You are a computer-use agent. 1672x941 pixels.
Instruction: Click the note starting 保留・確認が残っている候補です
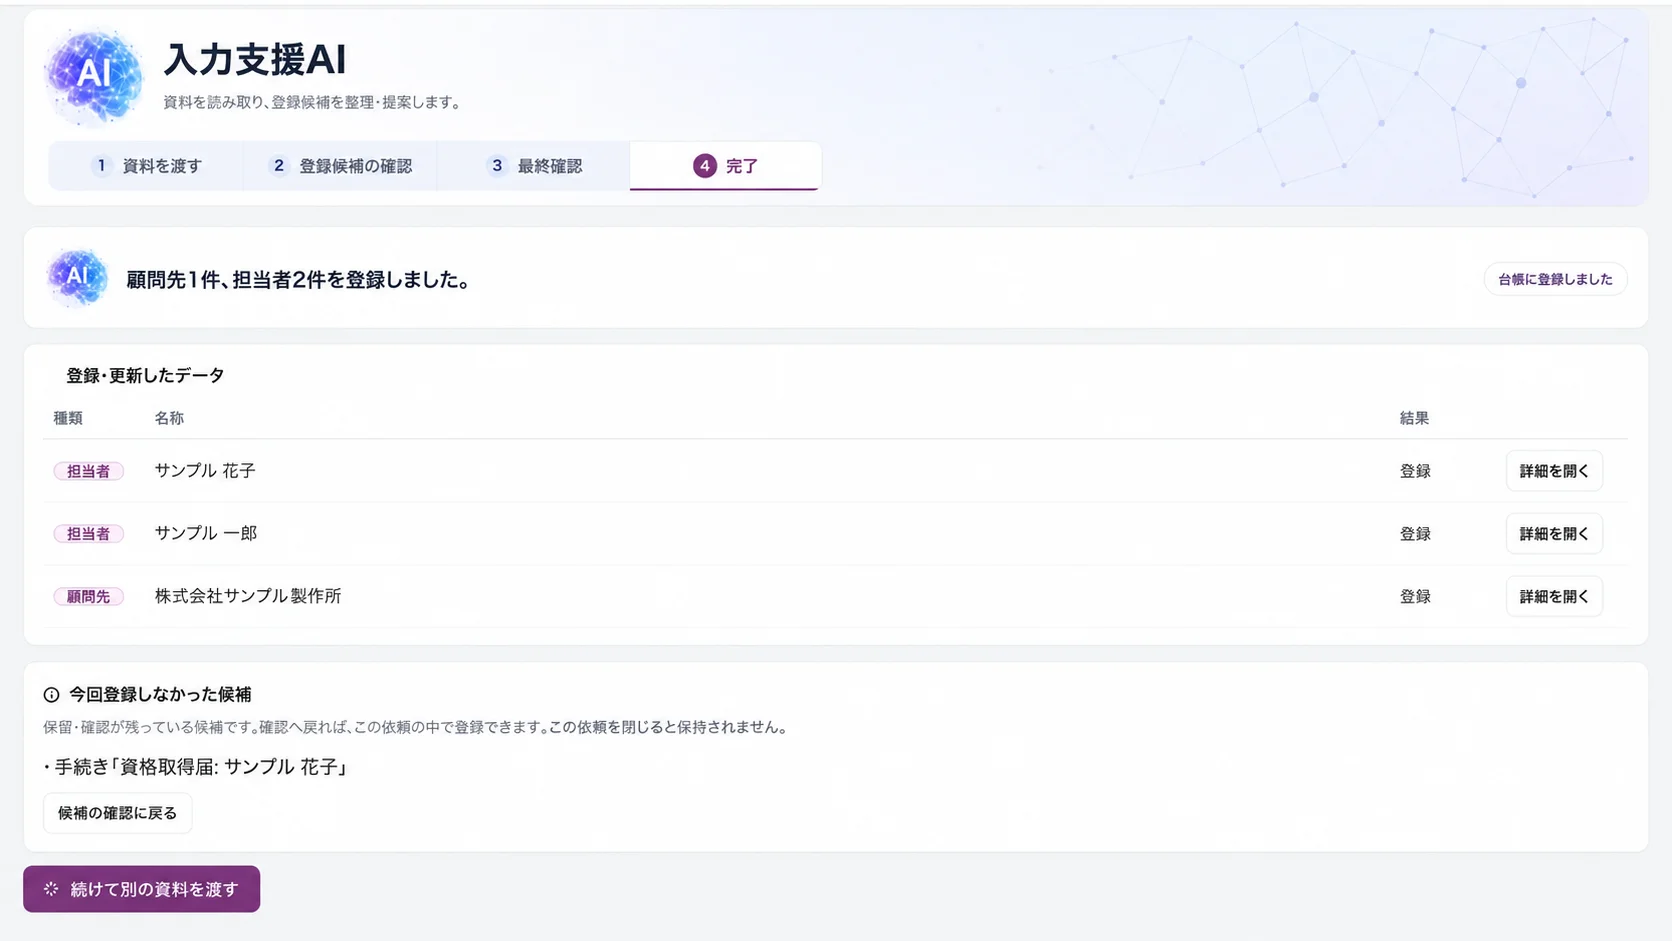pos(416,727)
